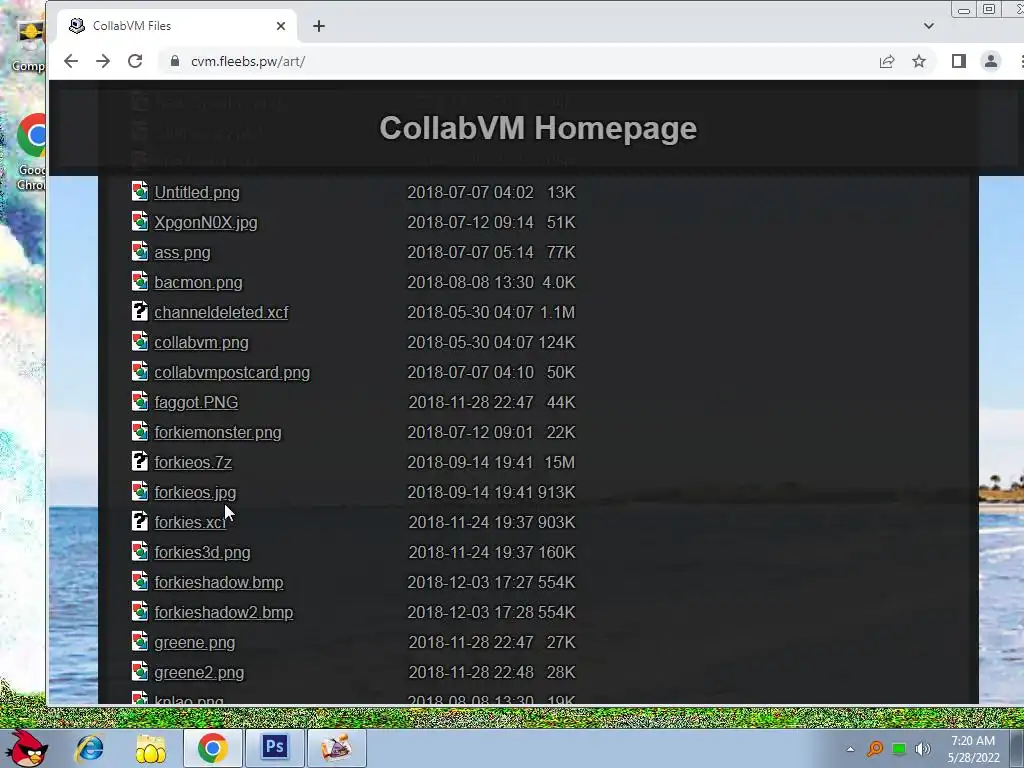The width and height of the screenshot is (1024, 768).
Task: Open the Chrome profile avatar
Action: point(991,61)
